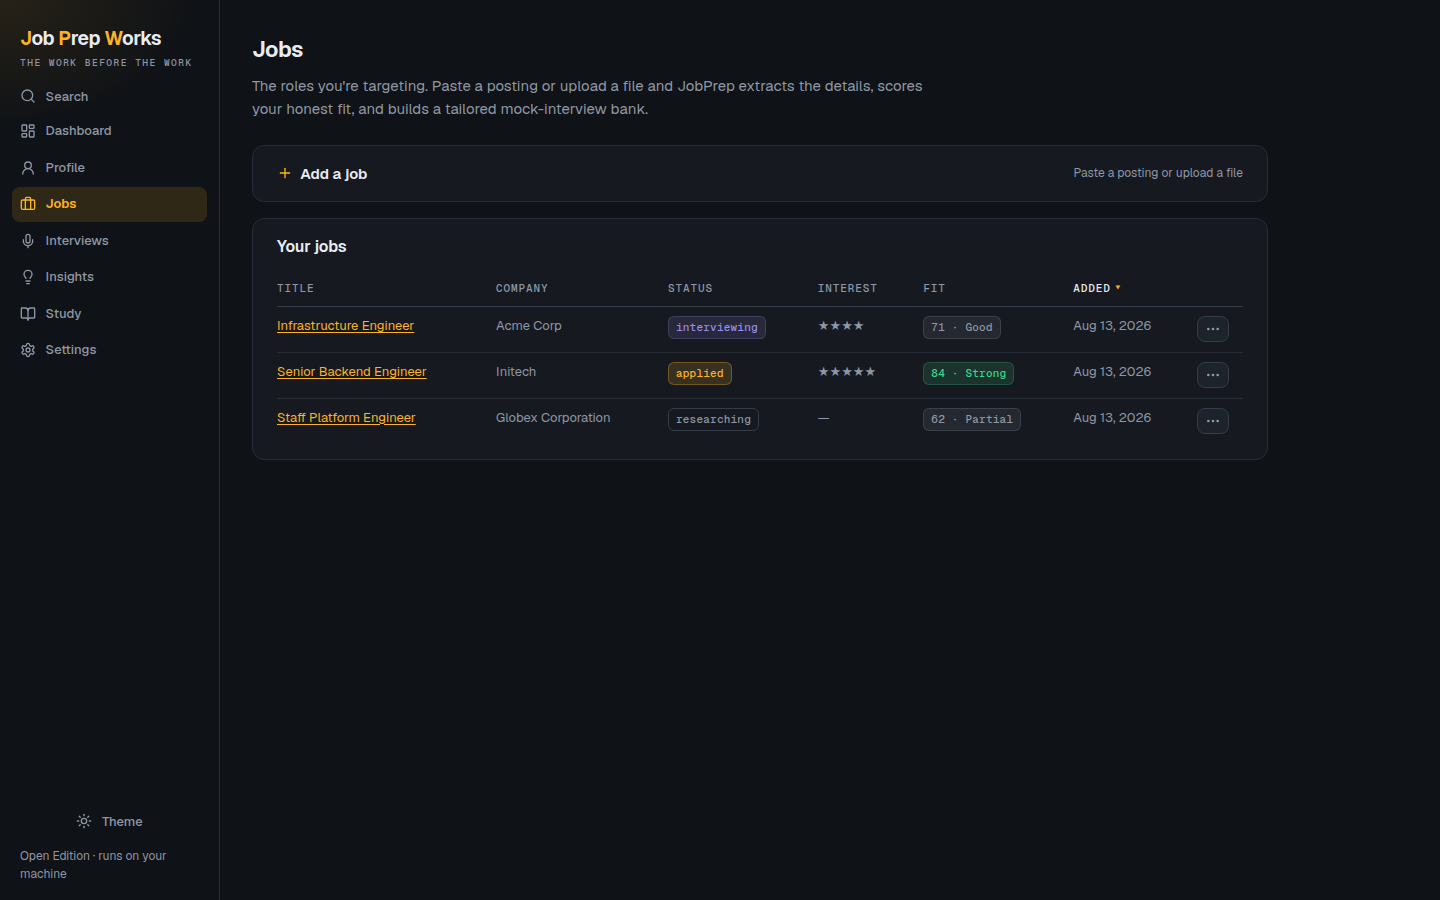
Task: Select the Jobs sidebar item
Action: [109, 204]
